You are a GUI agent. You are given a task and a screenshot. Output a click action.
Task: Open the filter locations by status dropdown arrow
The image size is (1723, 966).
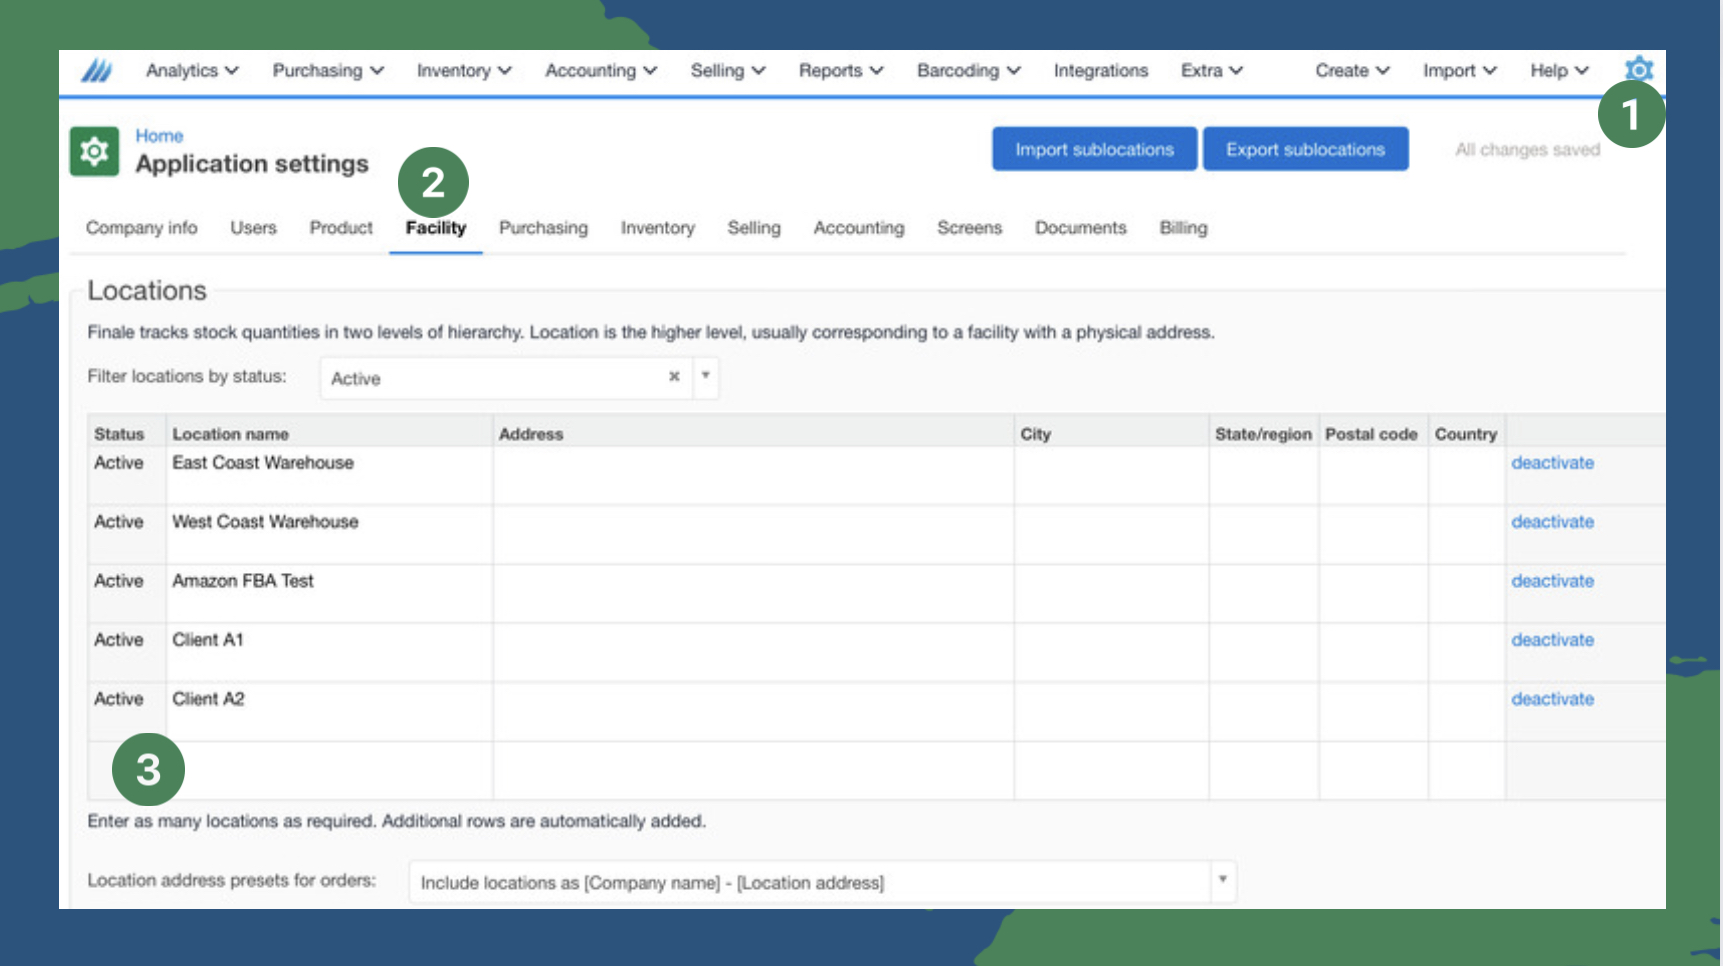[x=706, y=377]
